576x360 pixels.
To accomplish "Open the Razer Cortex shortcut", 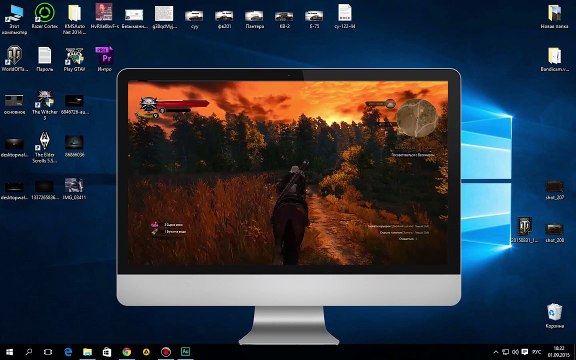I will (x=44, y=16).
